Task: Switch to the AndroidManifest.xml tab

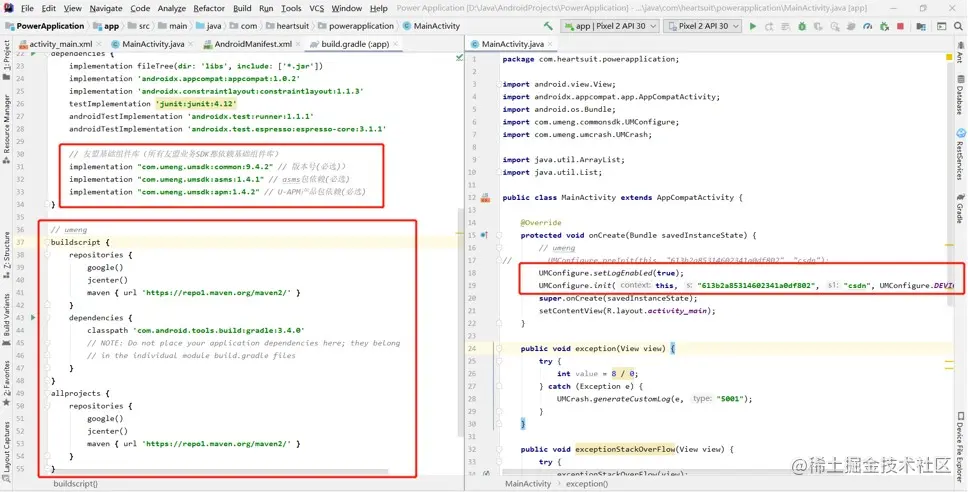Action: pos(253,44)
